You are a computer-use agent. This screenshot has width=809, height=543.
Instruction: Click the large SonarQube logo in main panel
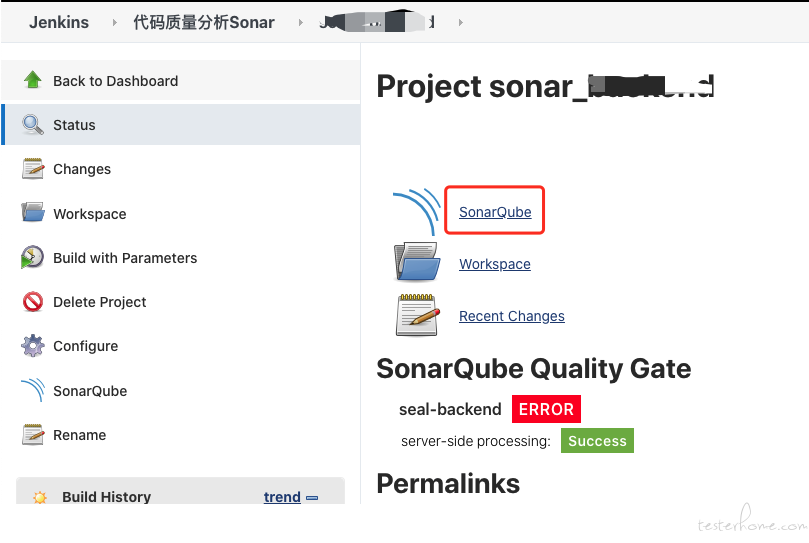(416, 212)
